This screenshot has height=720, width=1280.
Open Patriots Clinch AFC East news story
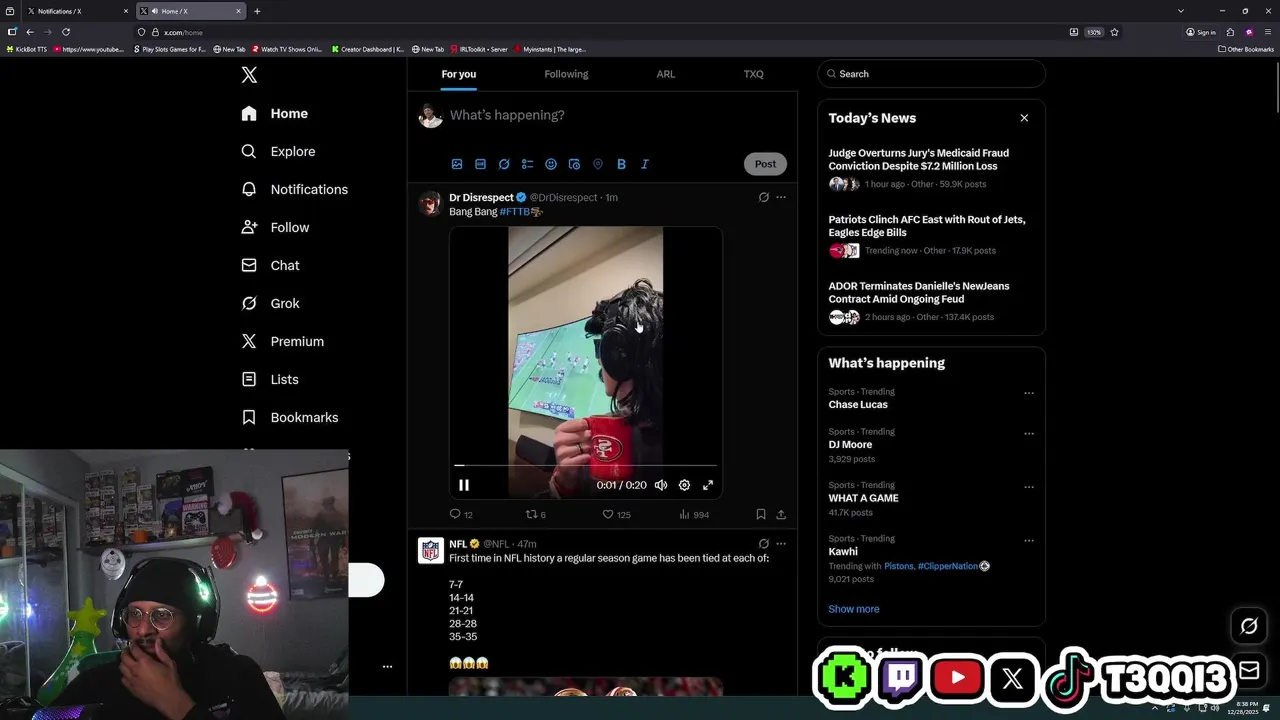pos(930,236)
